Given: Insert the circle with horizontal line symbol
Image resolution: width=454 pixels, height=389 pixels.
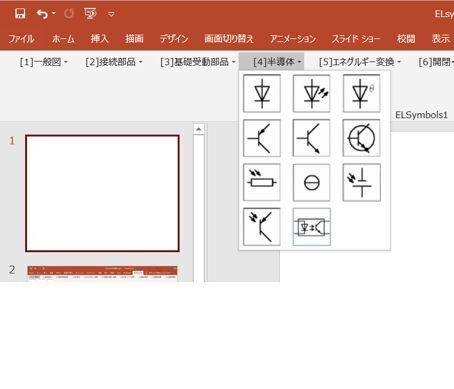Looking at the screenshot, I should coord(312,182).
